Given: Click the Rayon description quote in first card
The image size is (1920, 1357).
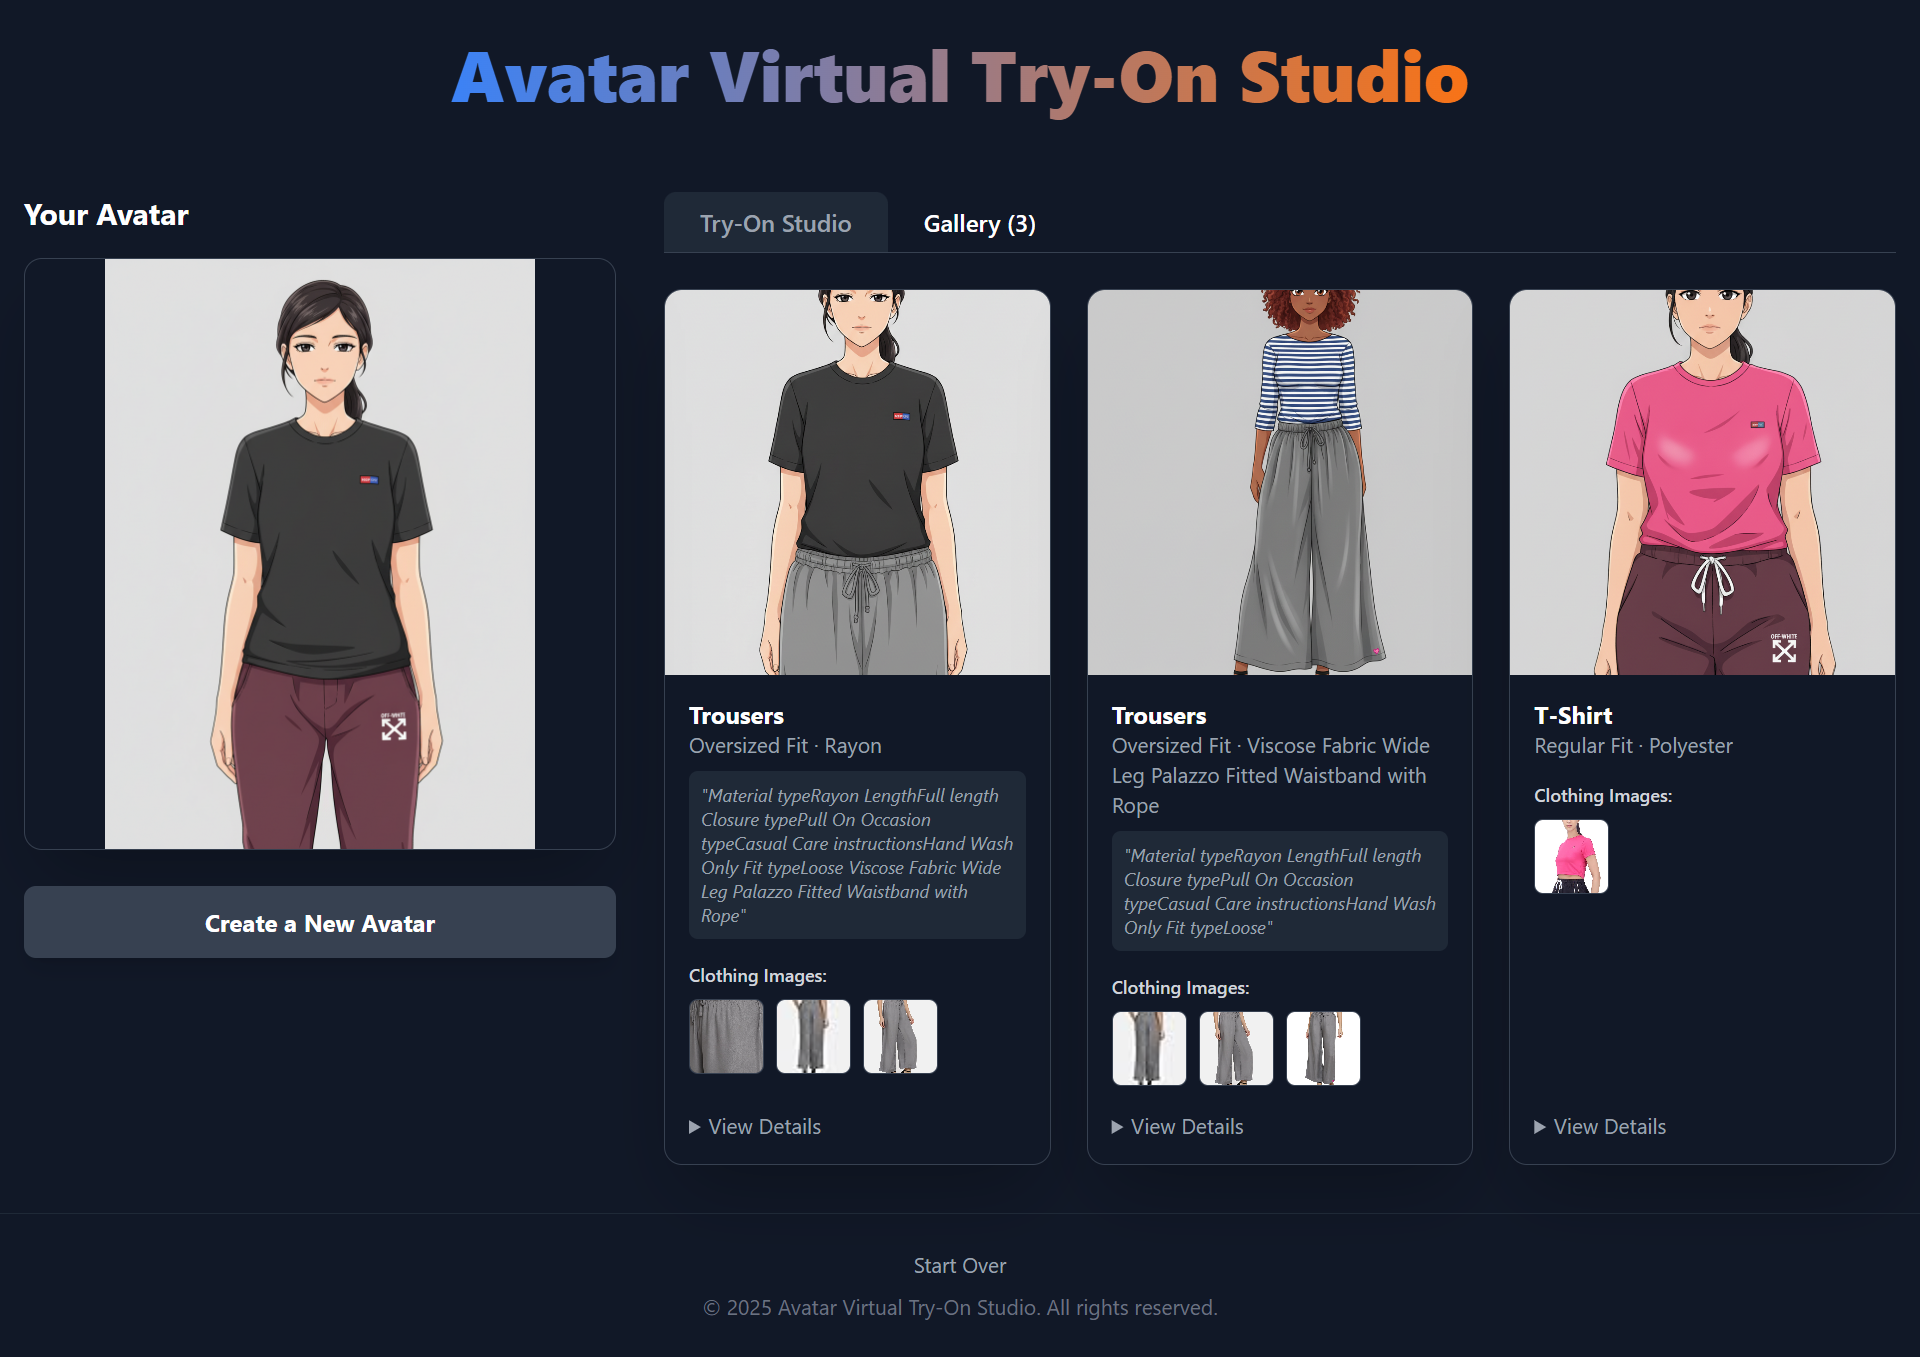Looking at the screenshot, I should coord(857,855).
